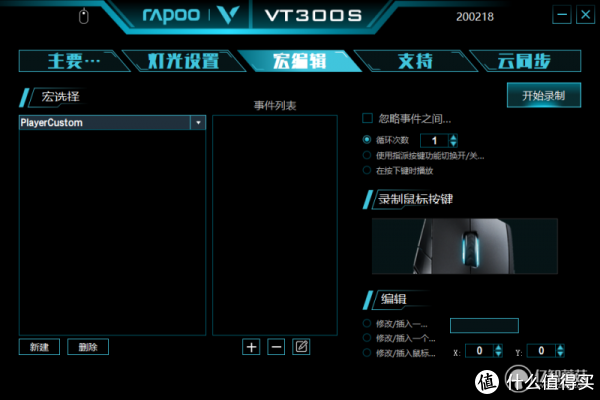Enable the 忽略事件之间 checkbox
This screenshot has width=600, height=400.
[367, 118]
